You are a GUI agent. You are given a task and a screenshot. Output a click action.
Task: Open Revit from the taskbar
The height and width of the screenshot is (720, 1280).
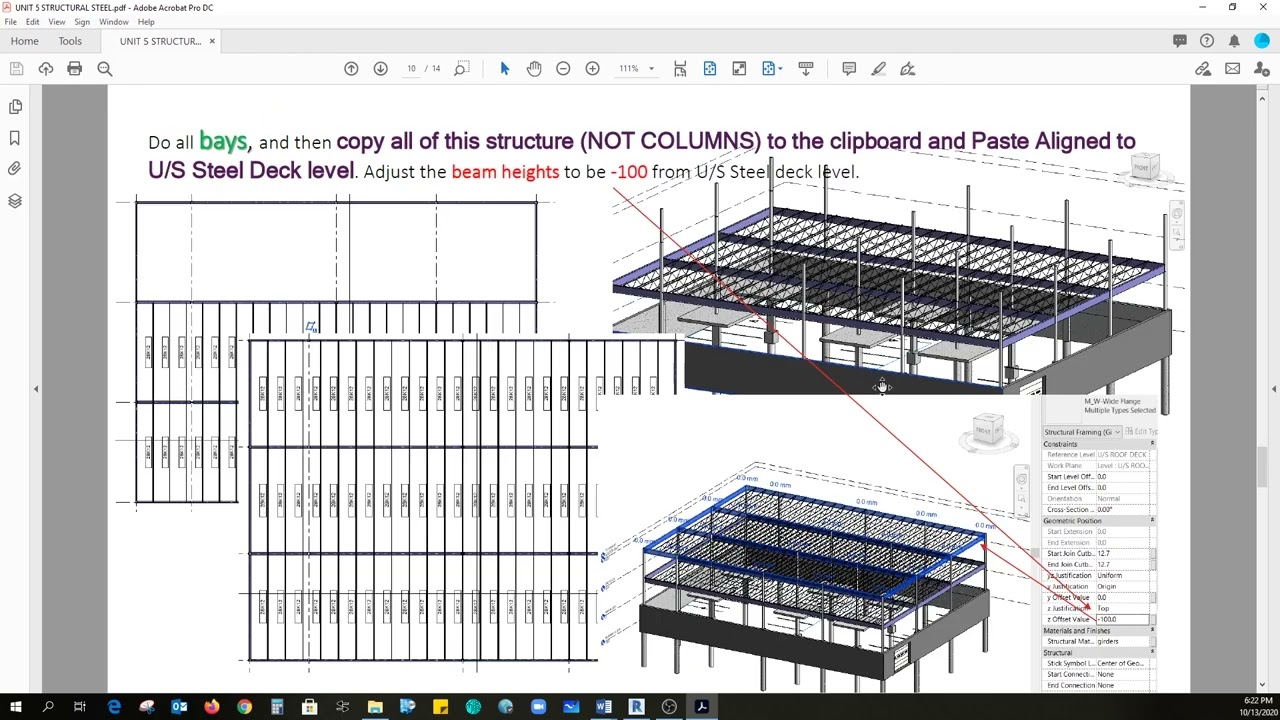(x=636, y=707)
